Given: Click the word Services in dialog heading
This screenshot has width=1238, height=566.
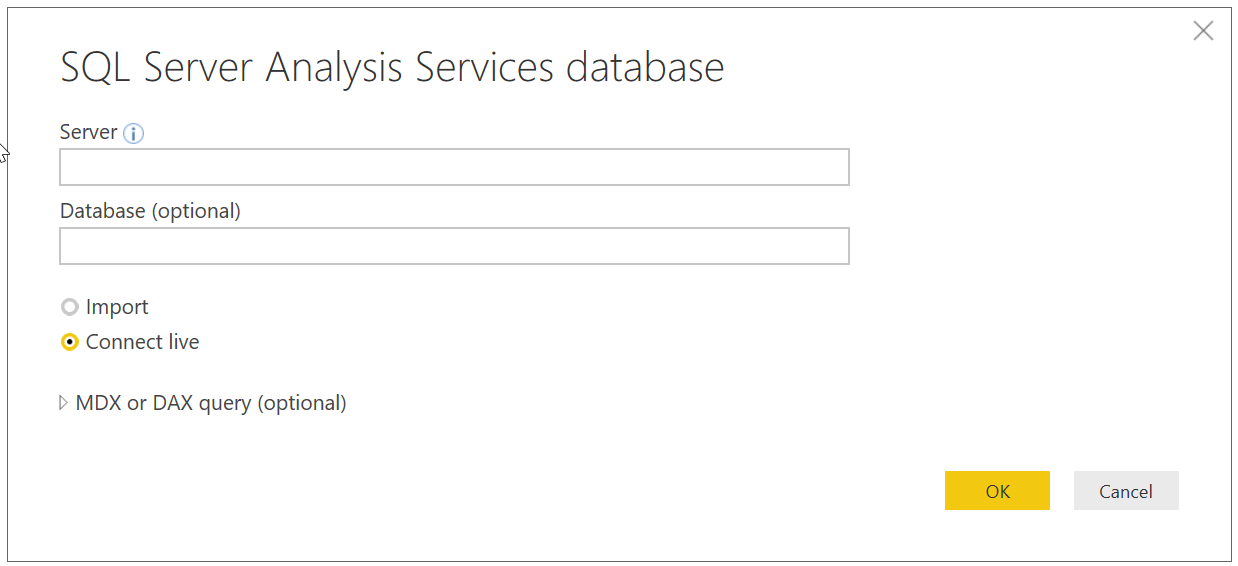Looking at the screenshot, I should 484,68.
